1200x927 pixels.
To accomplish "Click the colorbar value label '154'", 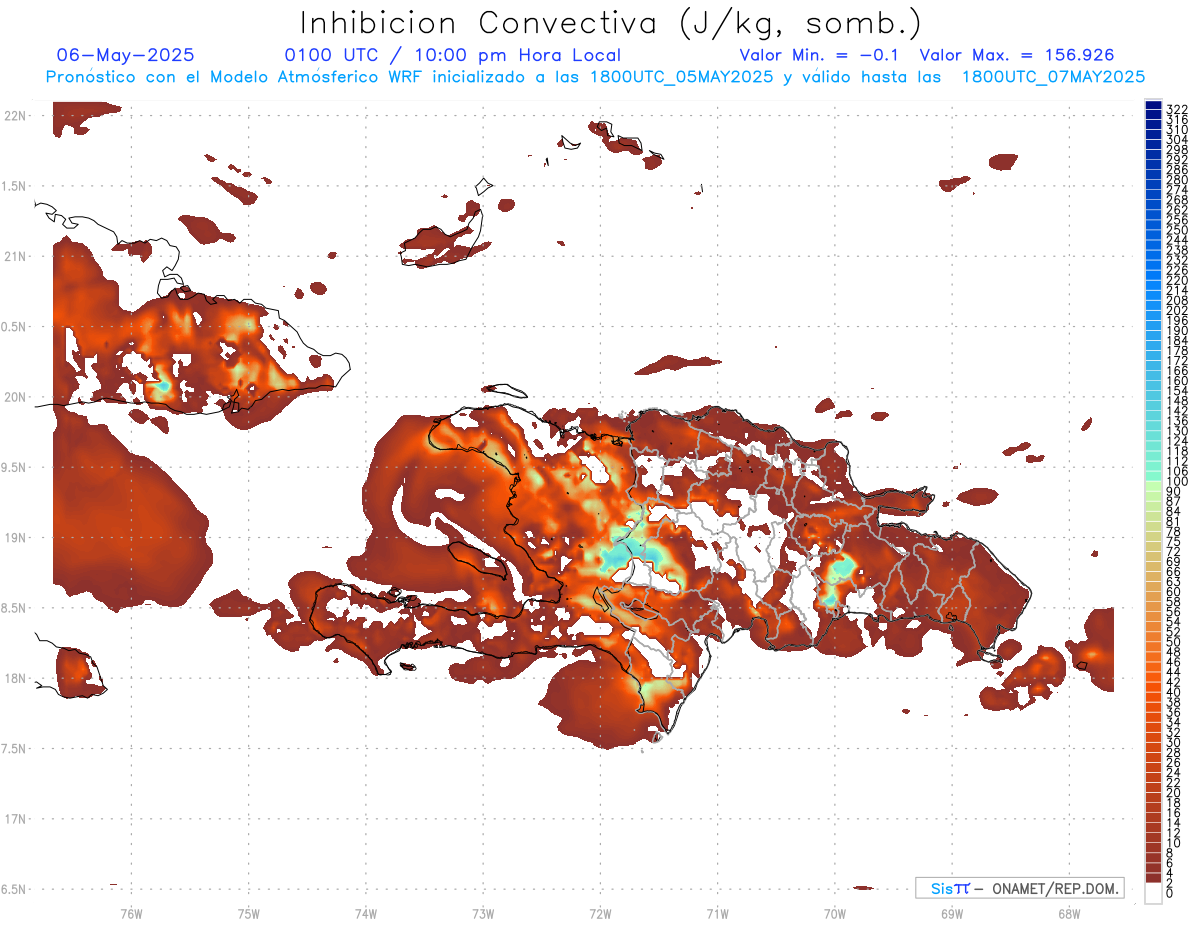I will pos(1177,391).
